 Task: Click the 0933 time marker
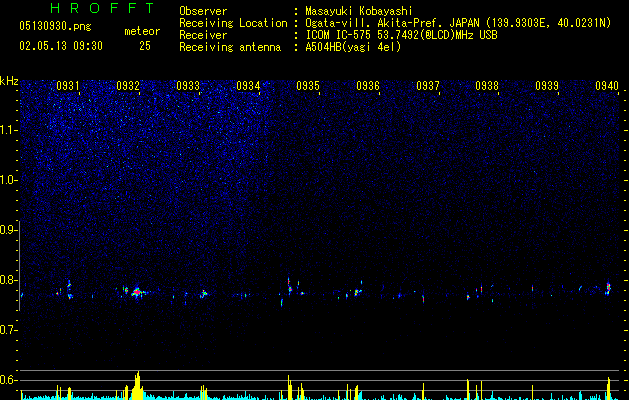pyautogui.click(x=188, y=85)
